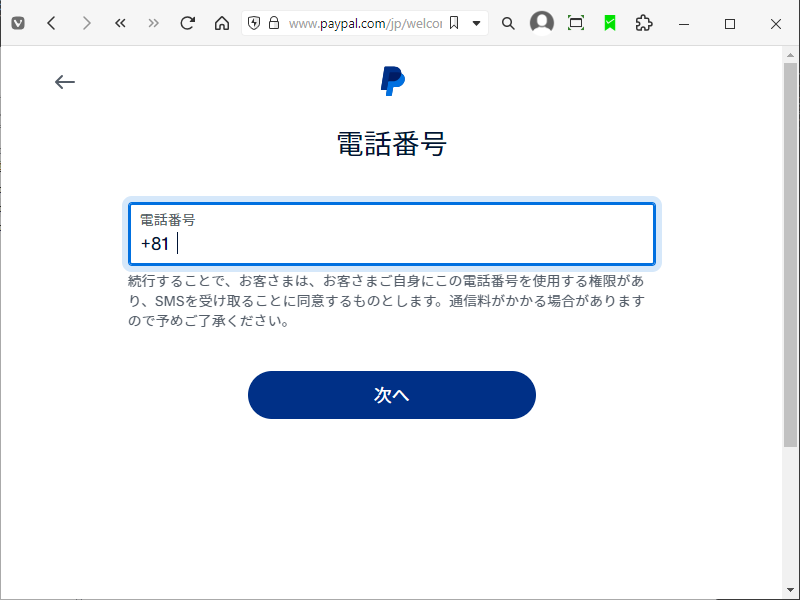Viewport: 800px width, 600px height.
Task: Close the browser window
Action: point(776,23)
